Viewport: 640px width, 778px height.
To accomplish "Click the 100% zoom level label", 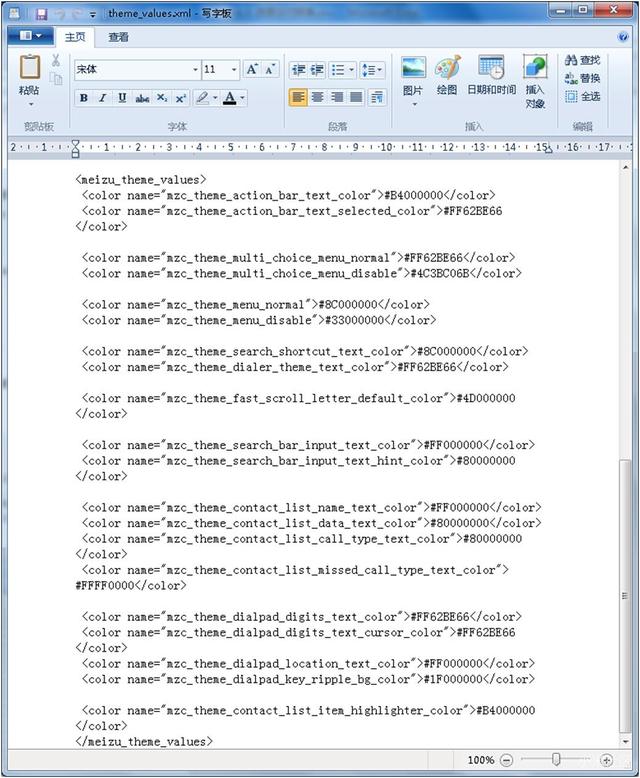I will pos(481,760).
